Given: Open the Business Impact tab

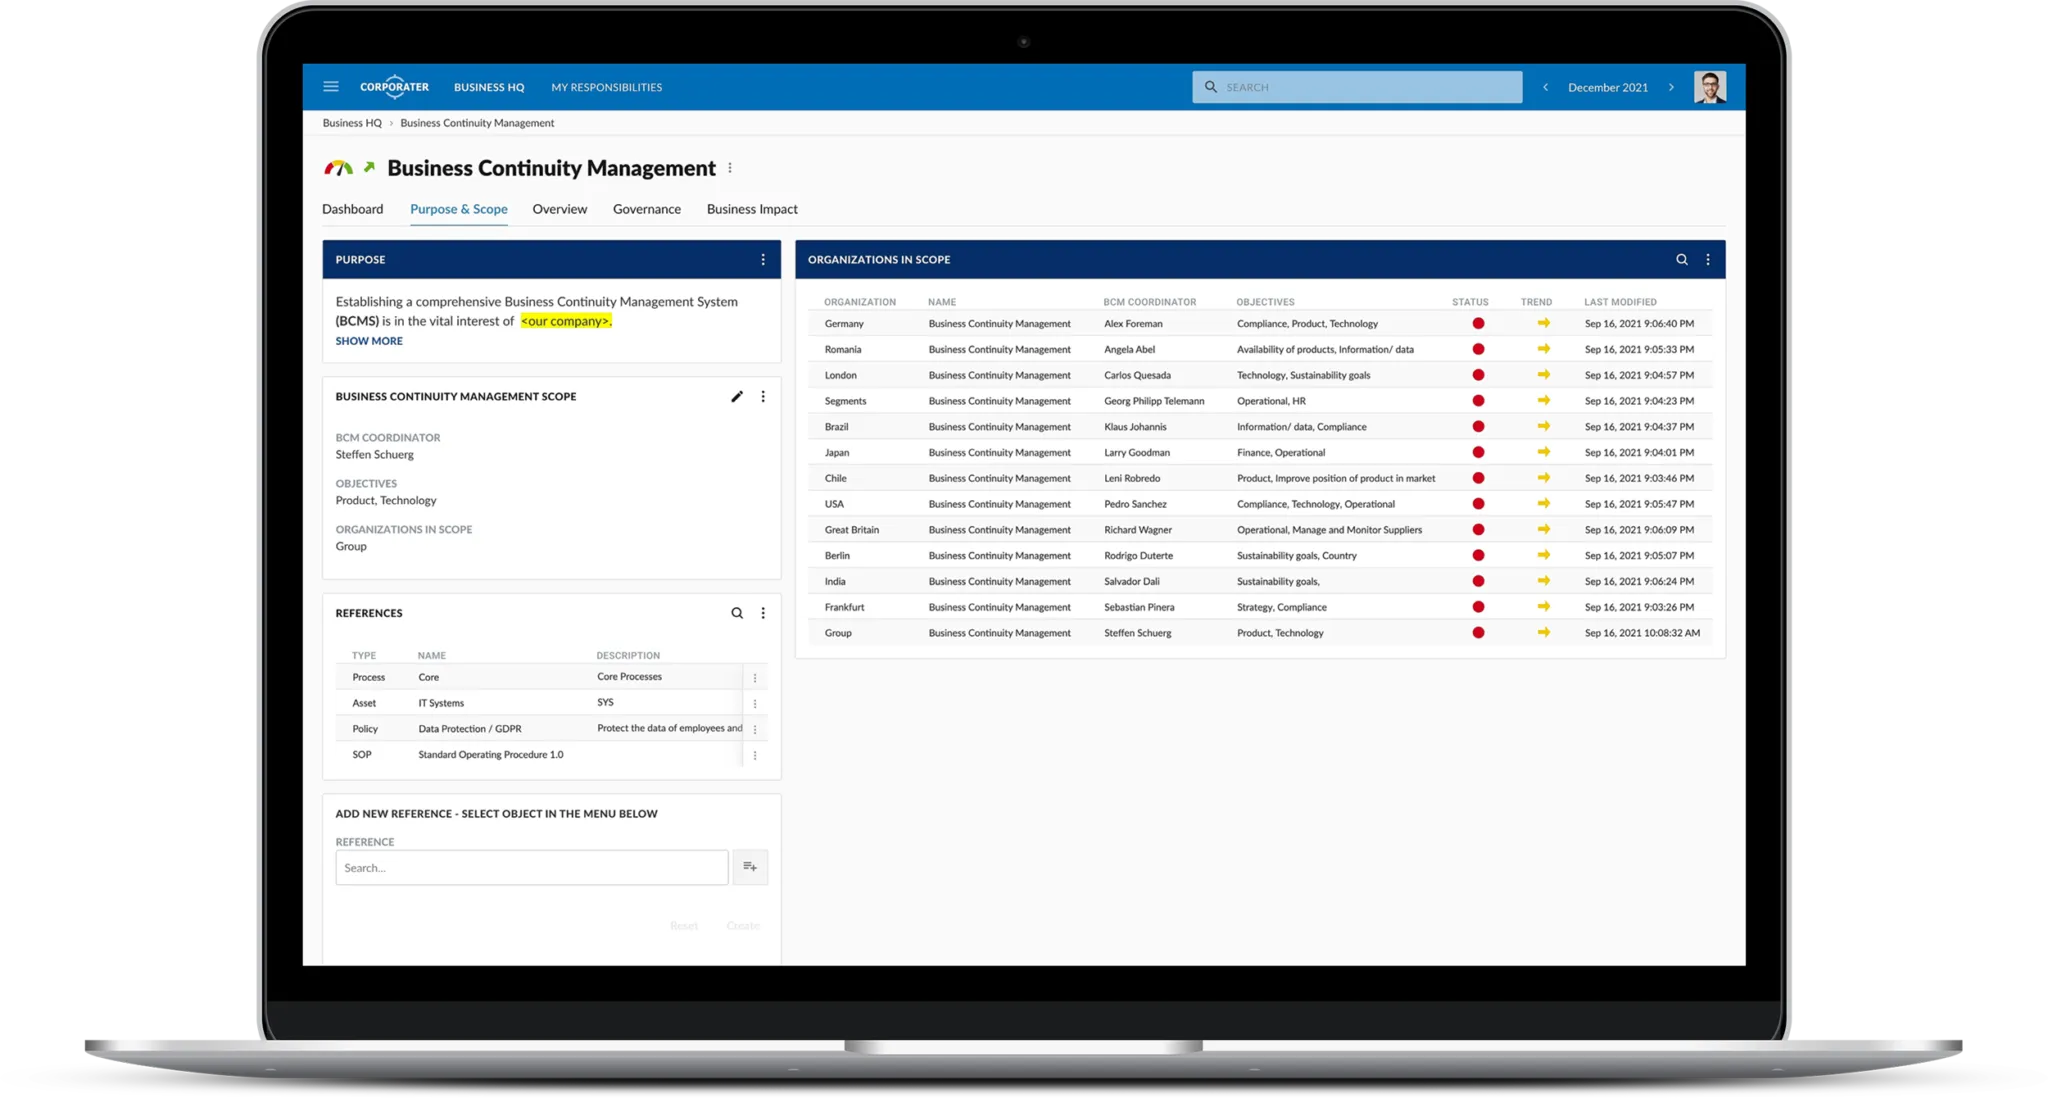Looking at the screenshot, I should tap(752, 209).
